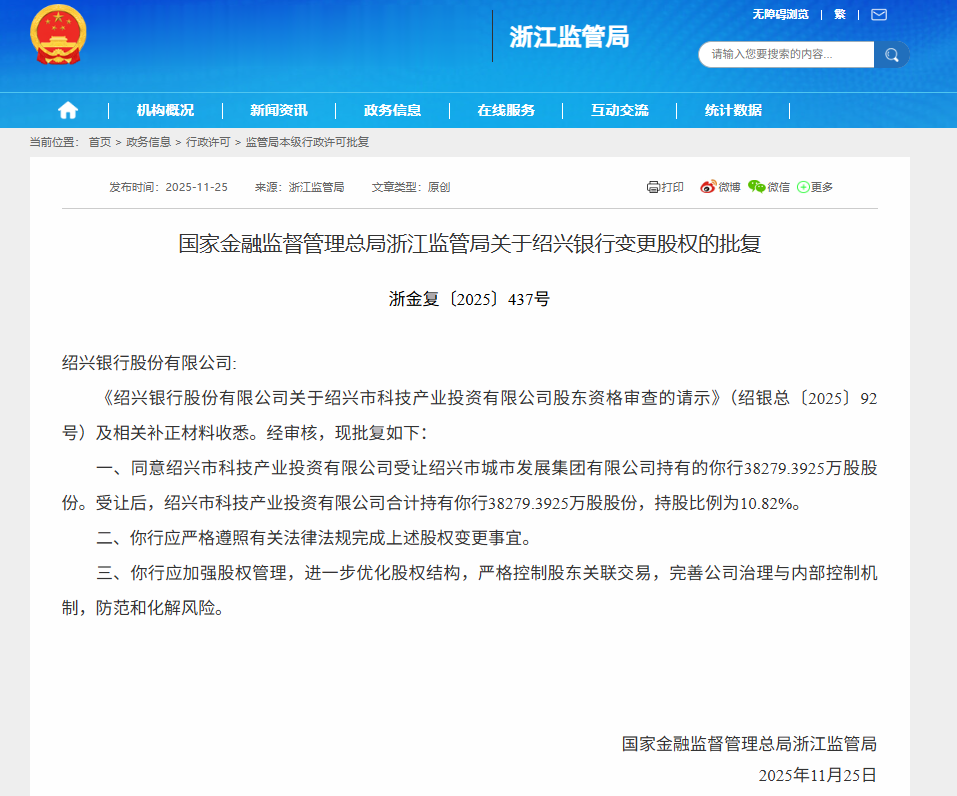Click the signature 国家金融监督管理总局浙江监管局
Image resolution: width=957 pixels, height=796 pixels.
749,744
